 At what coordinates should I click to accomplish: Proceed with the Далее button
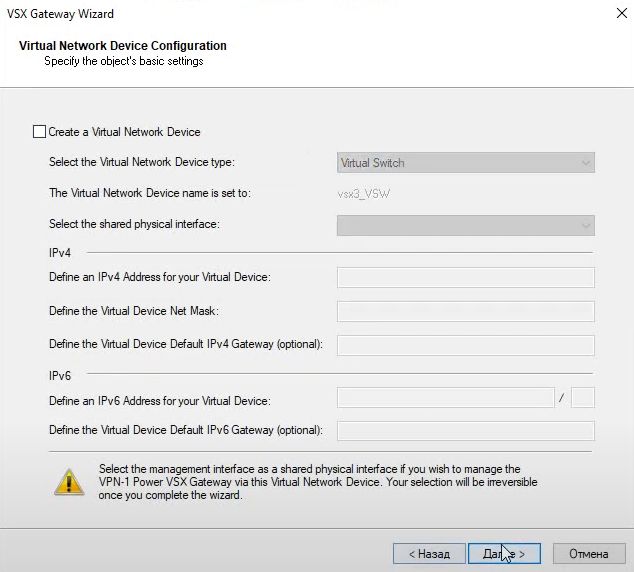click(504, 553)
